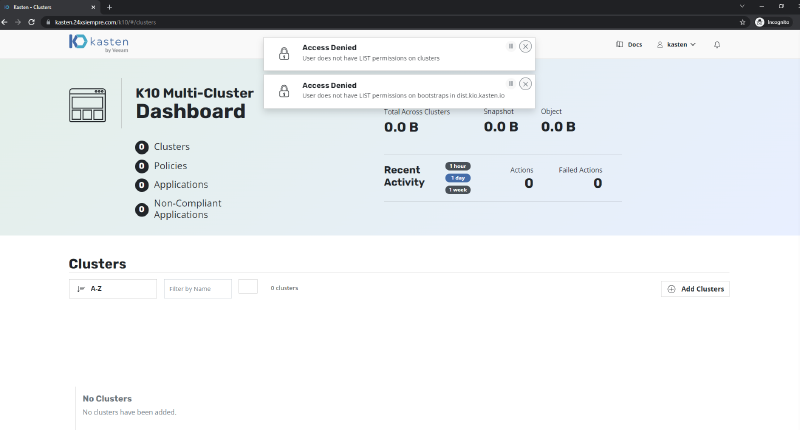Image resolution: width=800 pixels, height=430 pixels.
Task: Click the Kasten K10 logo
Action: coord(98,43)
